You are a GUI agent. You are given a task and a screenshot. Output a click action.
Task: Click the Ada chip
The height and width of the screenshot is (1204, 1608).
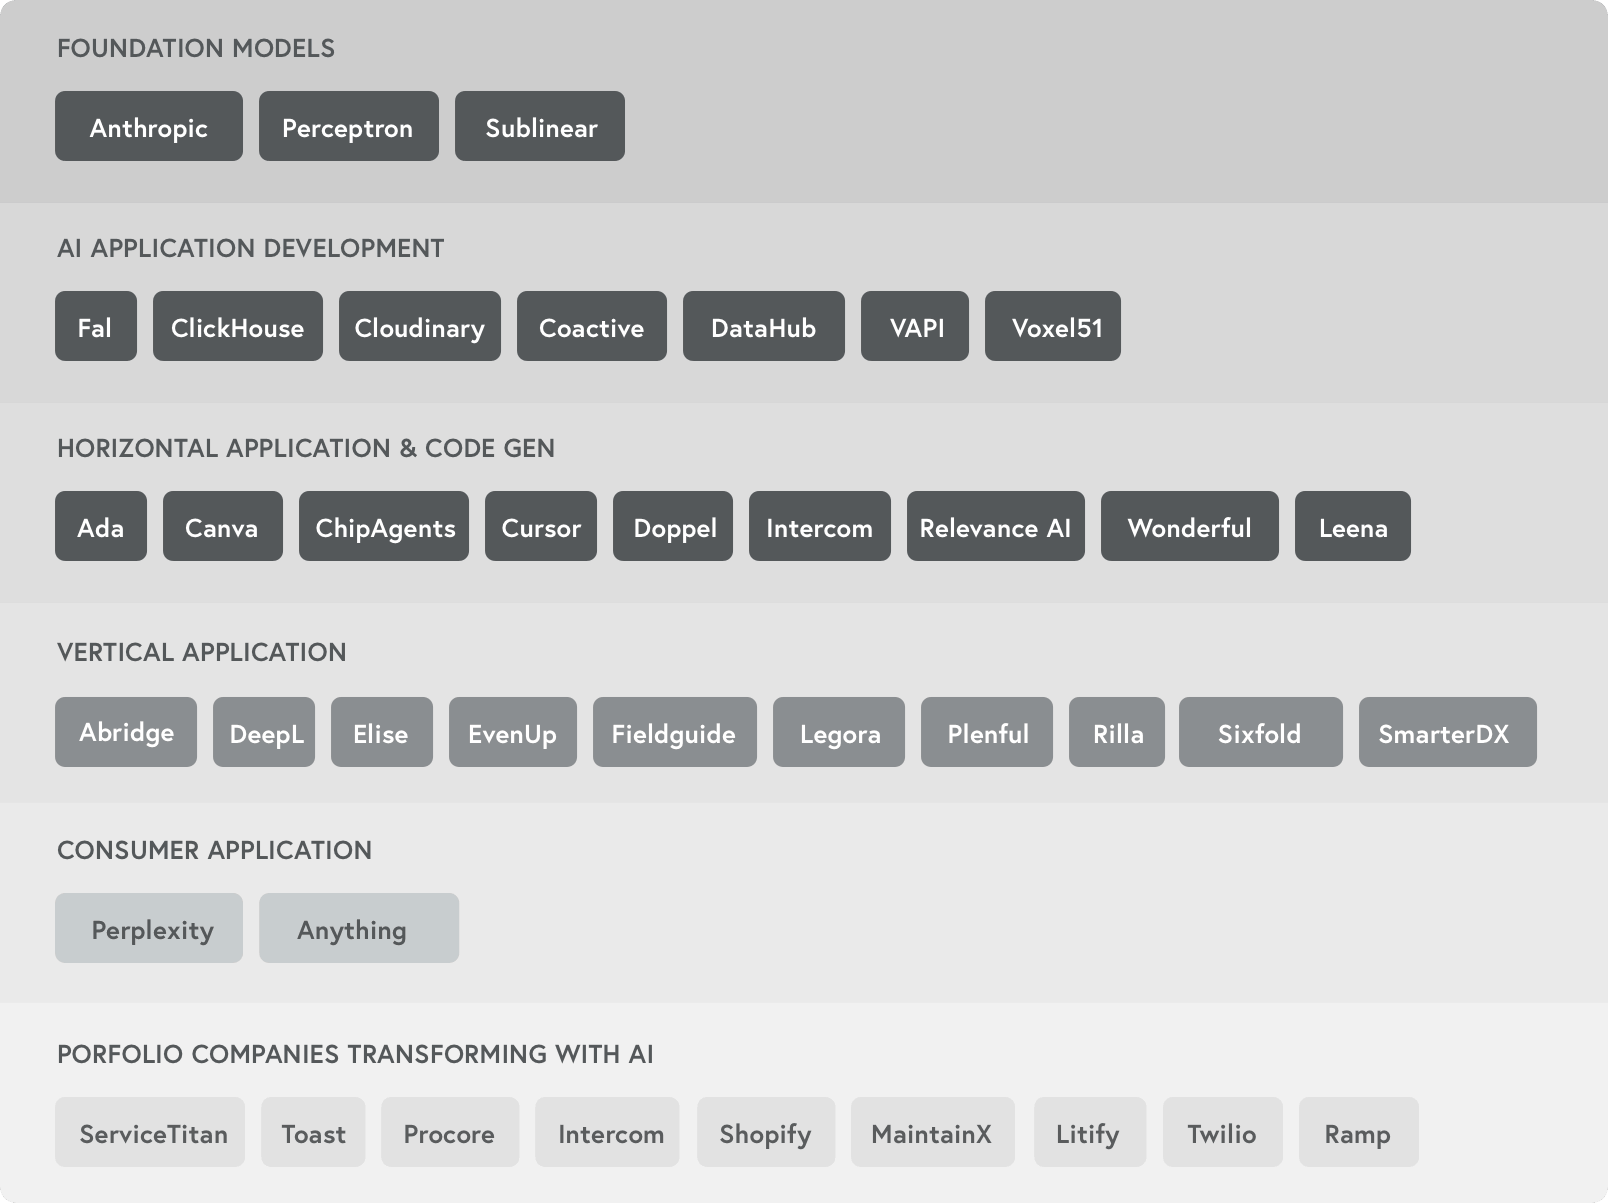pyautogui.click(x=101, y=526)
